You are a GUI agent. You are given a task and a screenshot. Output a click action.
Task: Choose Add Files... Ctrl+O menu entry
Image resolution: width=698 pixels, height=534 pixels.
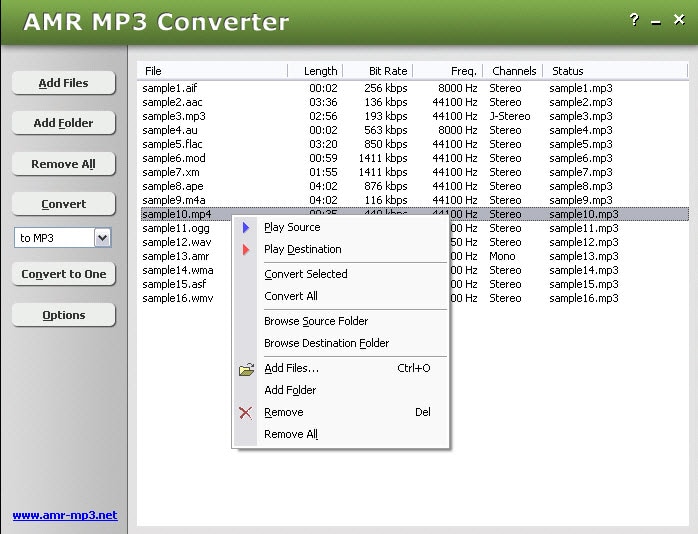[341, 368]
